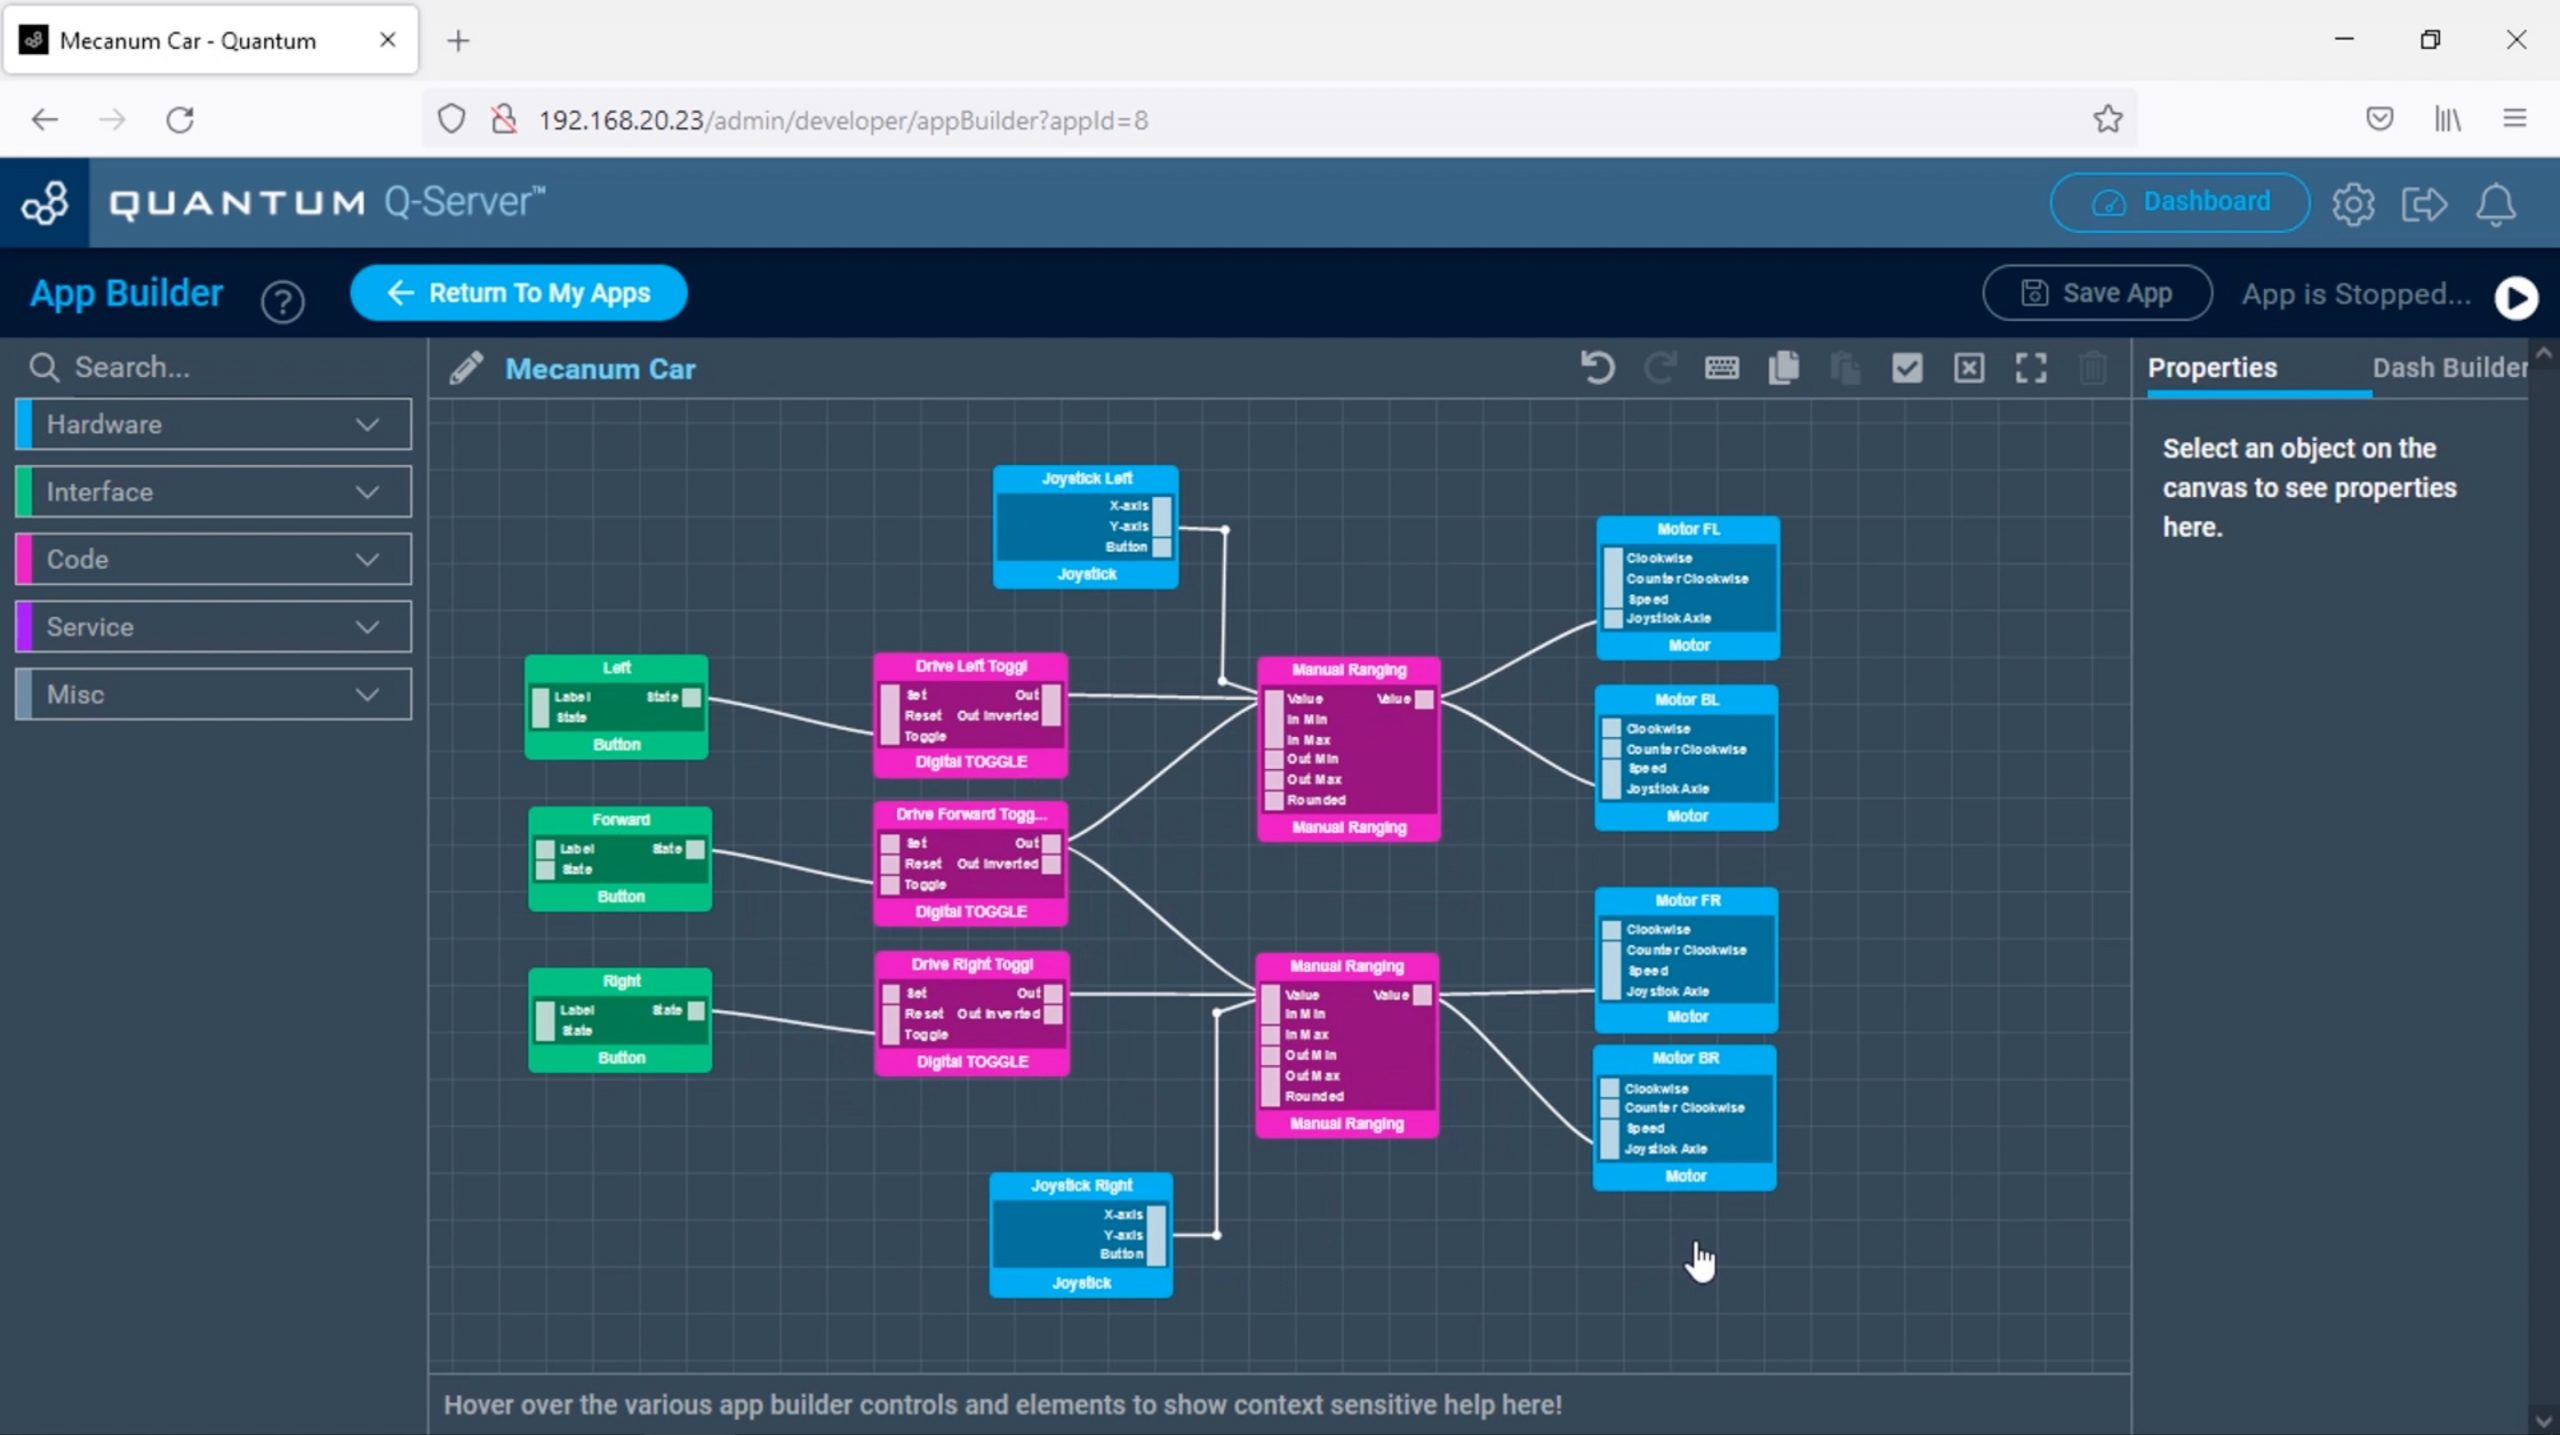Open the notifications bell icon
The width and height of the screenshot is (2560, 1435).
[2495, 204]
